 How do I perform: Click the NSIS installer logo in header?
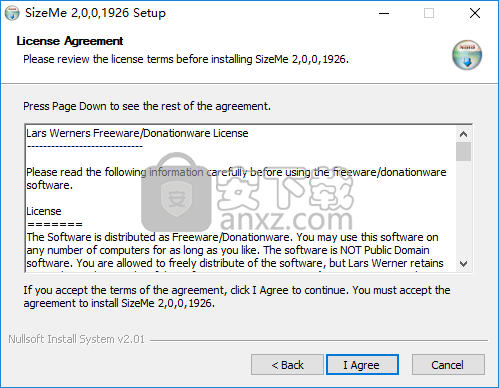coord(467,55)
